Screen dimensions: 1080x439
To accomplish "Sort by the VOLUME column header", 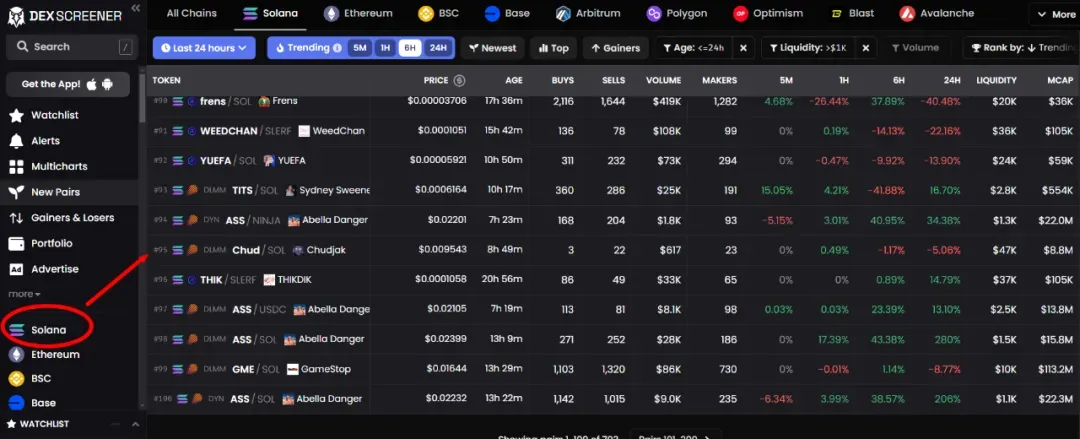I will (663, 81).
